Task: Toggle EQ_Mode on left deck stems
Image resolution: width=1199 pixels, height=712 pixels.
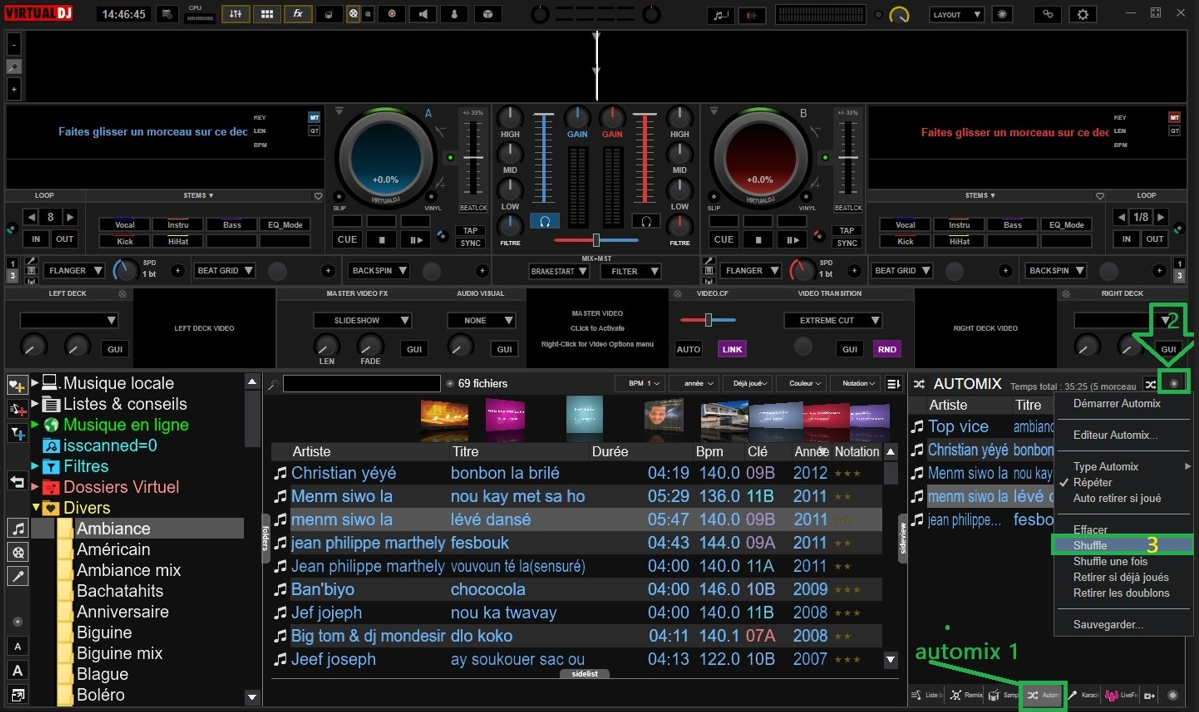Action: coord(285,225)
